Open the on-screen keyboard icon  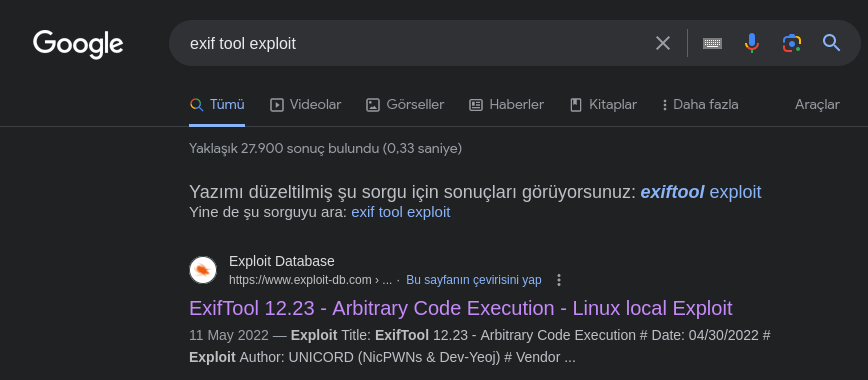click(x=712, y=43)
